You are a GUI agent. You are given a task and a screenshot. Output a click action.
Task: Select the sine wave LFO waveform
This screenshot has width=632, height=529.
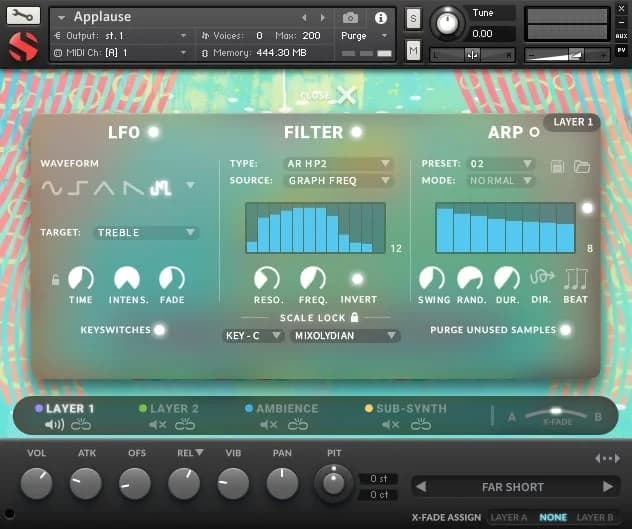(52, 187)
